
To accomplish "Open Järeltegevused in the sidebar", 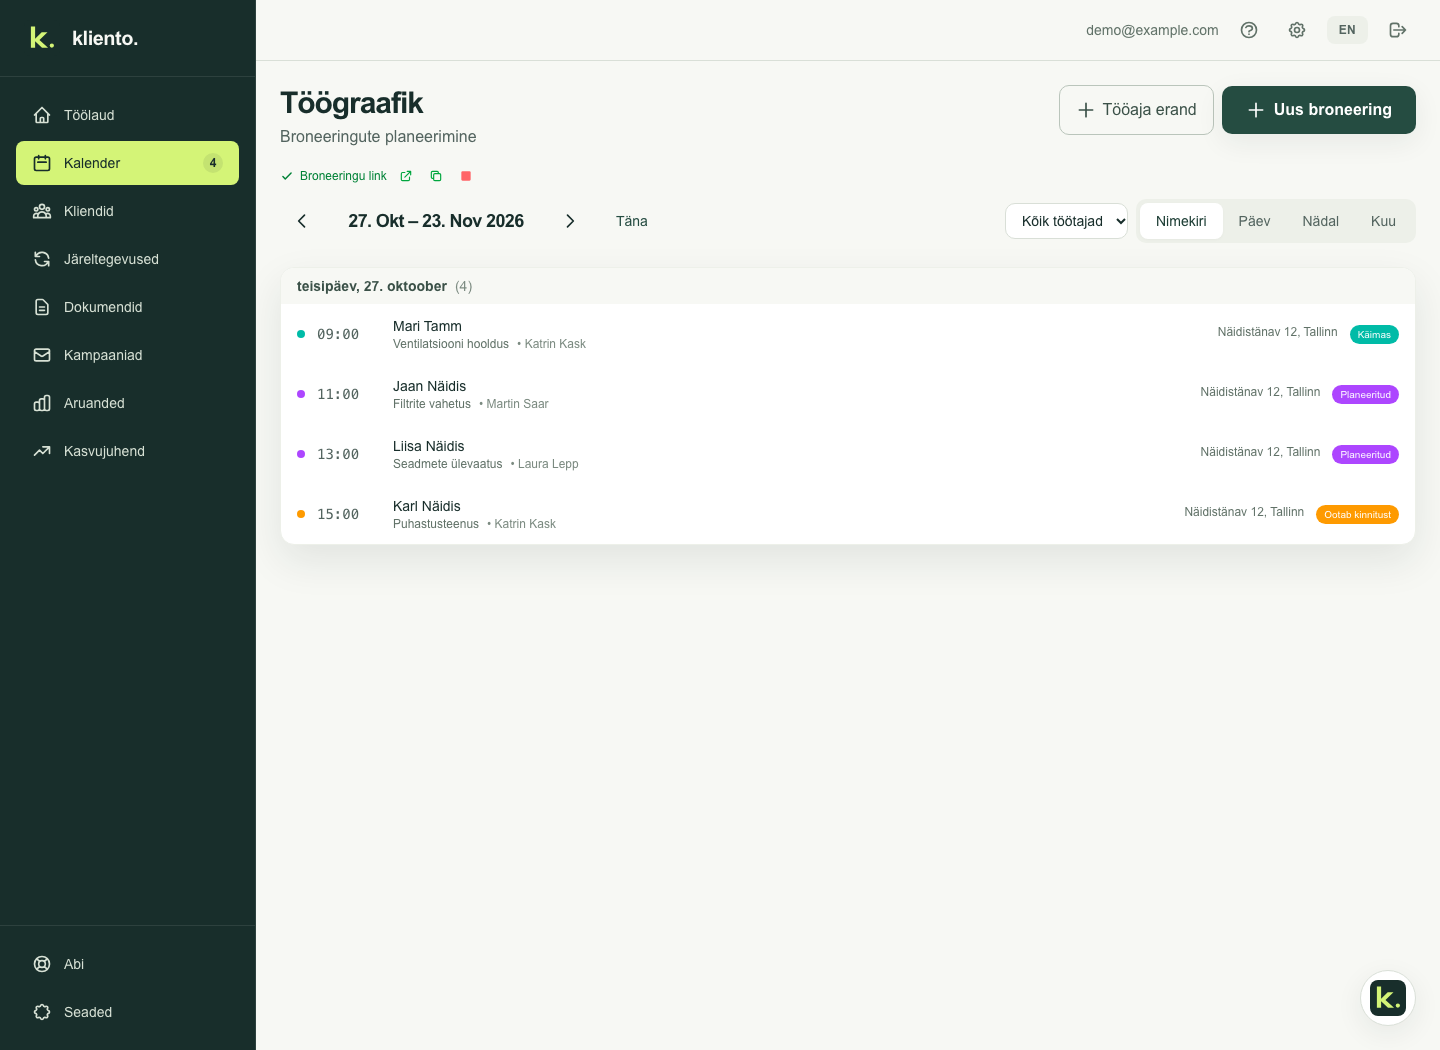I will click(x=127, y=259).
